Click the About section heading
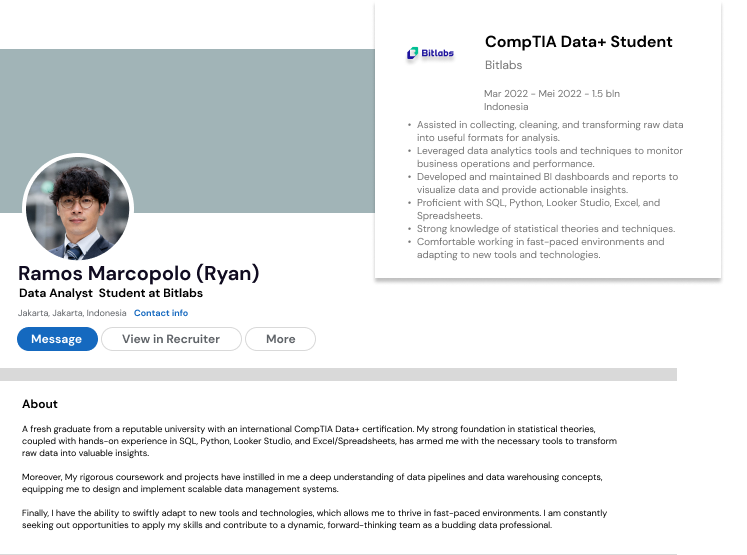Viewport: 747px width, 555px height. (x=40, y=404)
